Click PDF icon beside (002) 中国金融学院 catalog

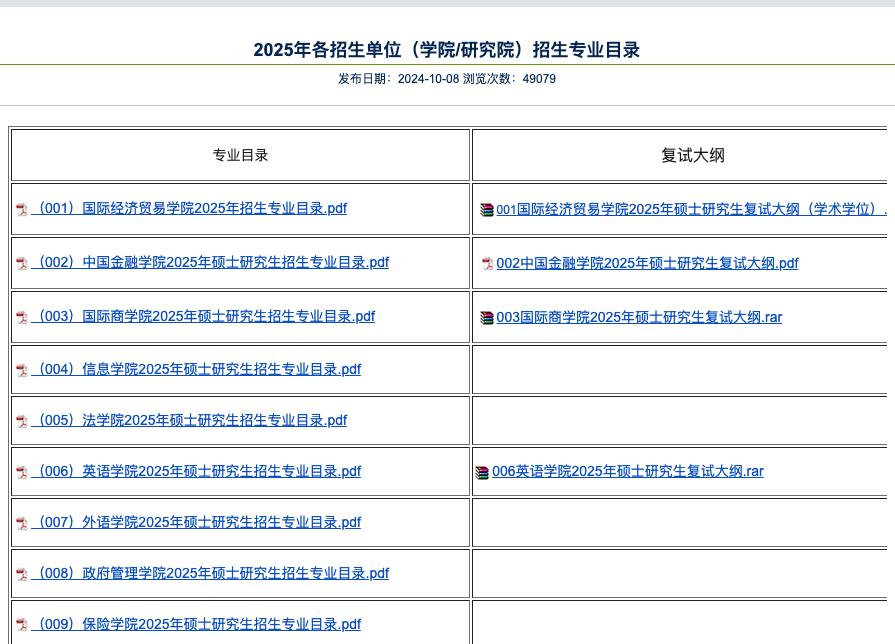pyautogui.click(x=22, y=263)
